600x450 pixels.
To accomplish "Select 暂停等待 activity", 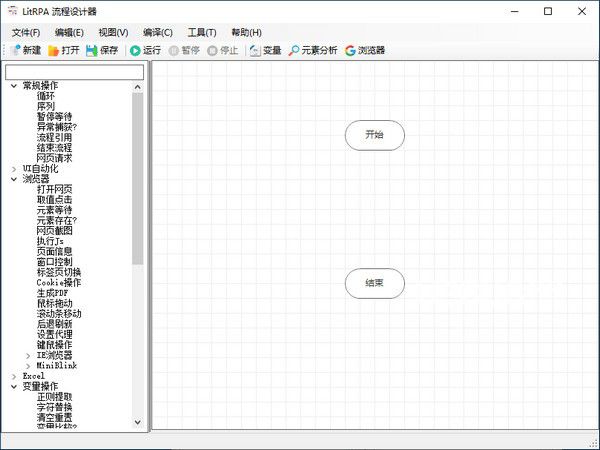I will click(54, 116).
